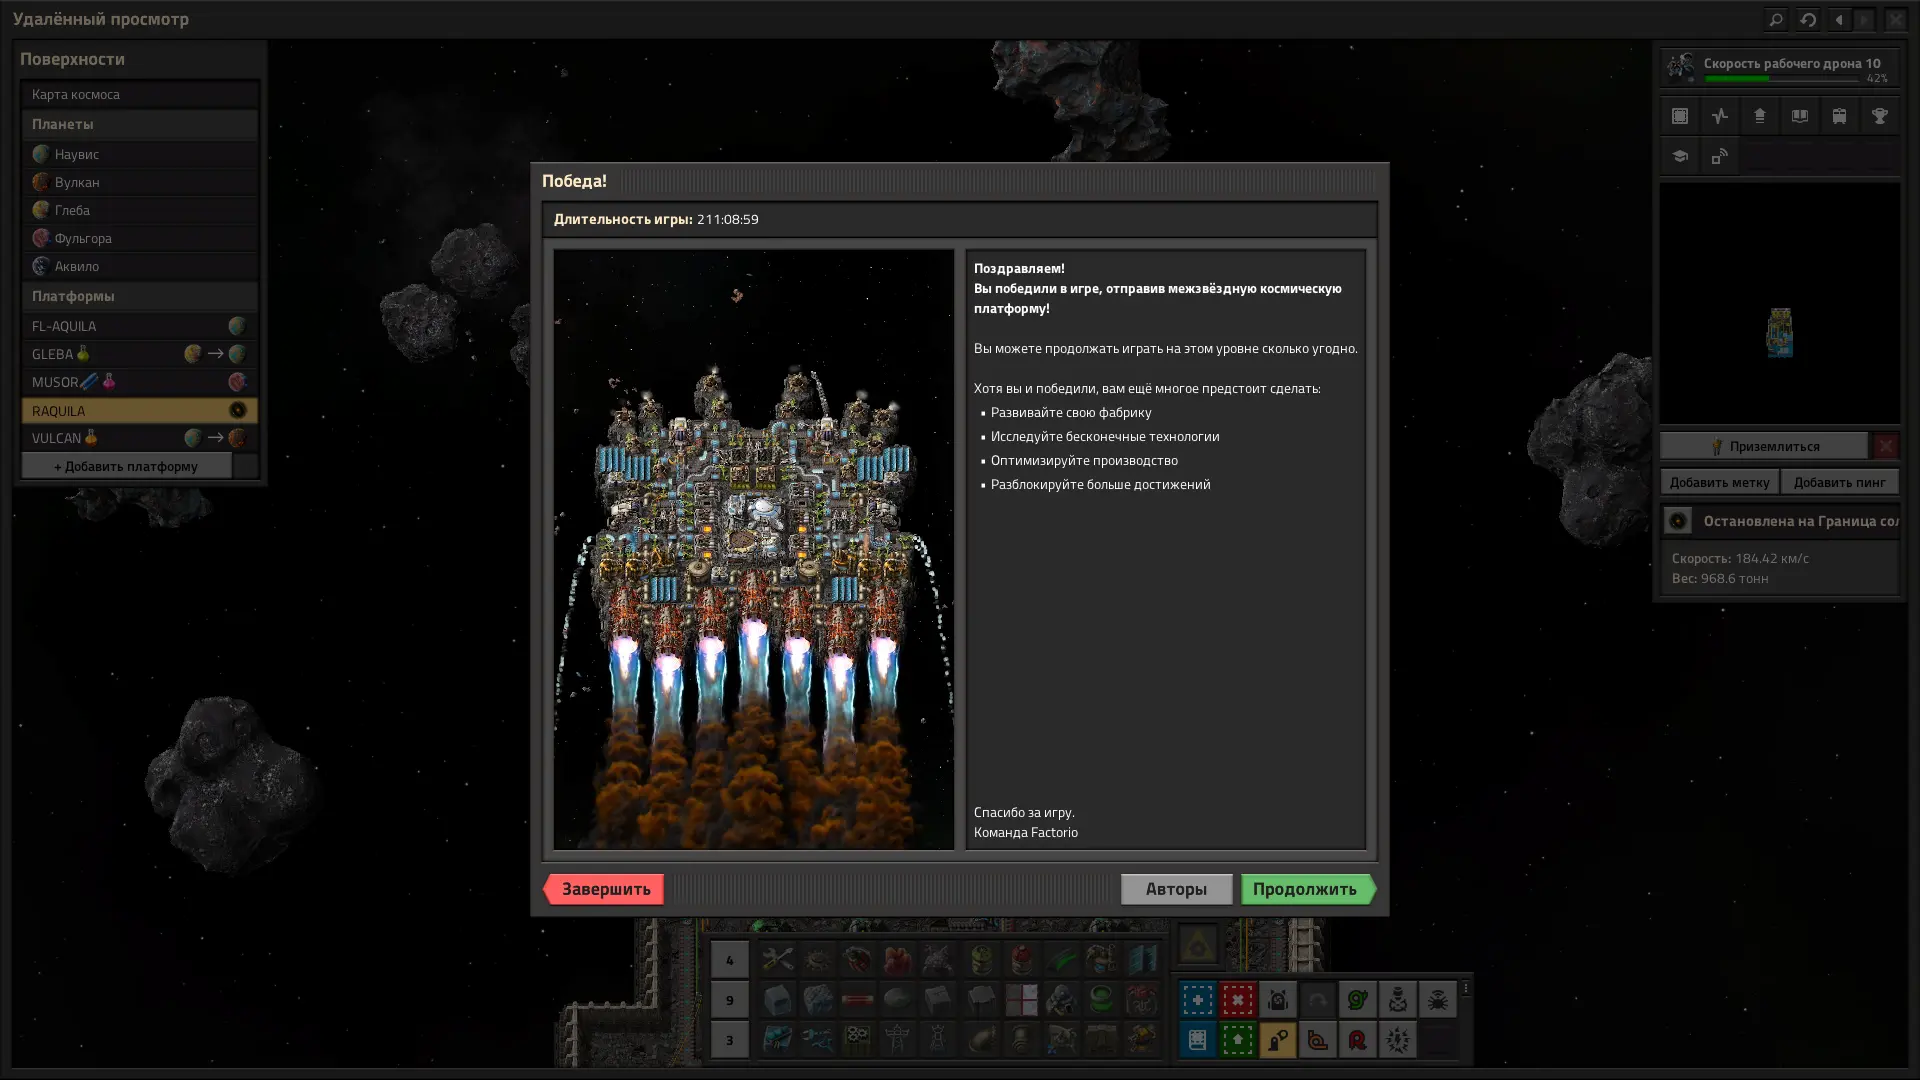Select the red deconstruction planner tool
Image resolution: width=1920 pixels, height=1080 pixels.
tap(1237, 999)
